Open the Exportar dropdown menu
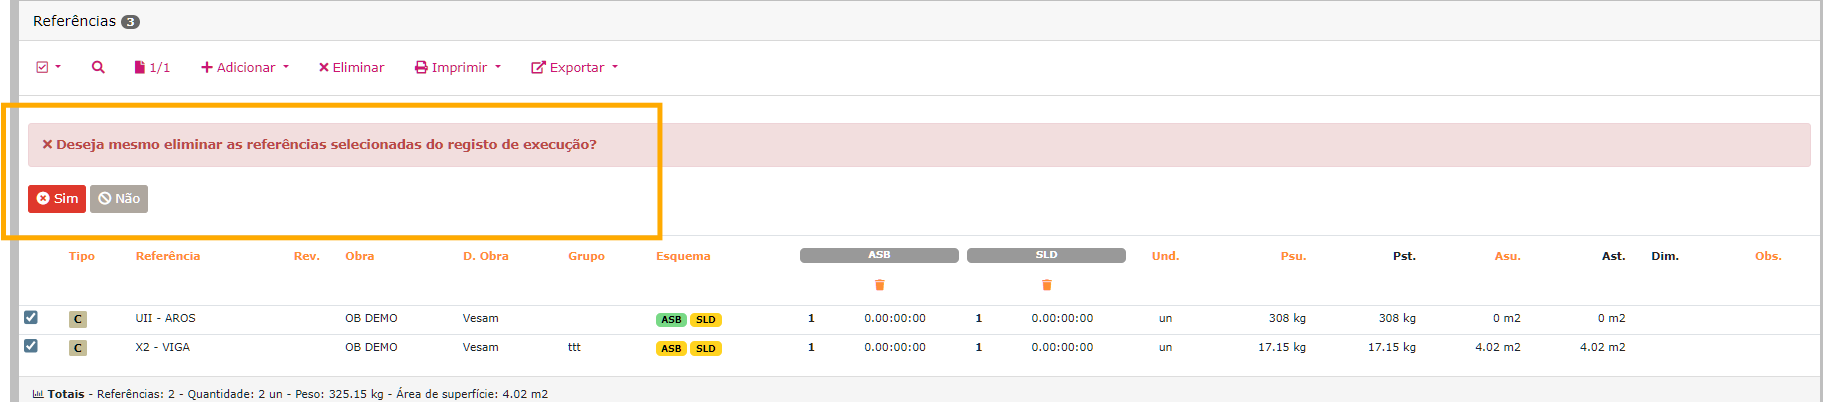 [575, 67]
